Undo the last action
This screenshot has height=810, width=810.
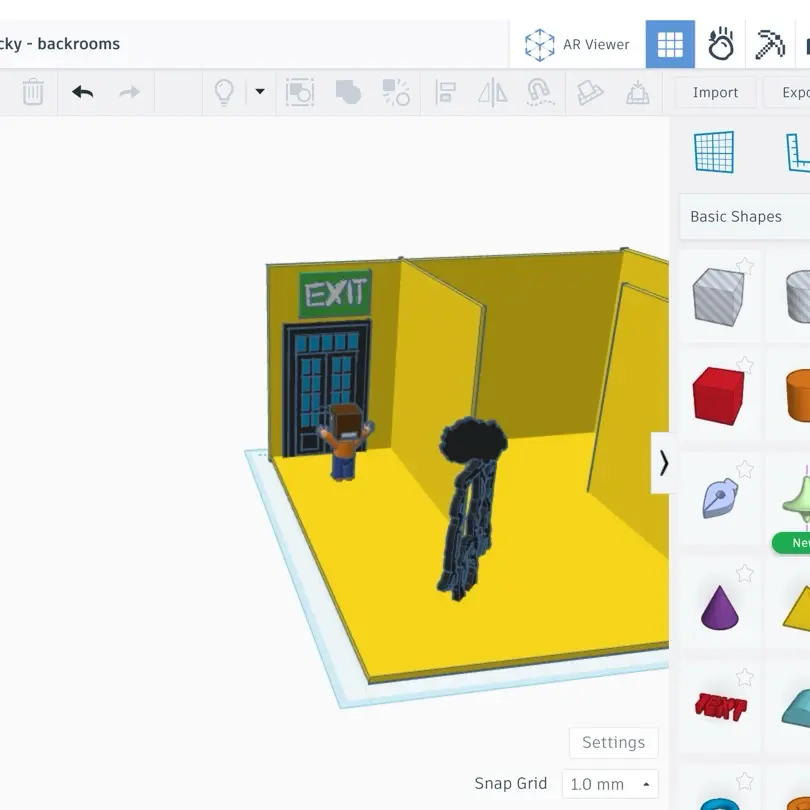coord(83,92)
